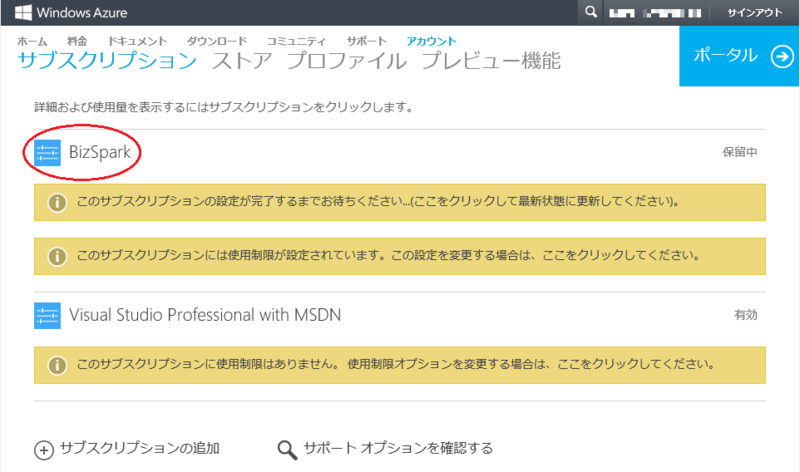Click BizSpark setup pending refresh notice

coord(400,202)
